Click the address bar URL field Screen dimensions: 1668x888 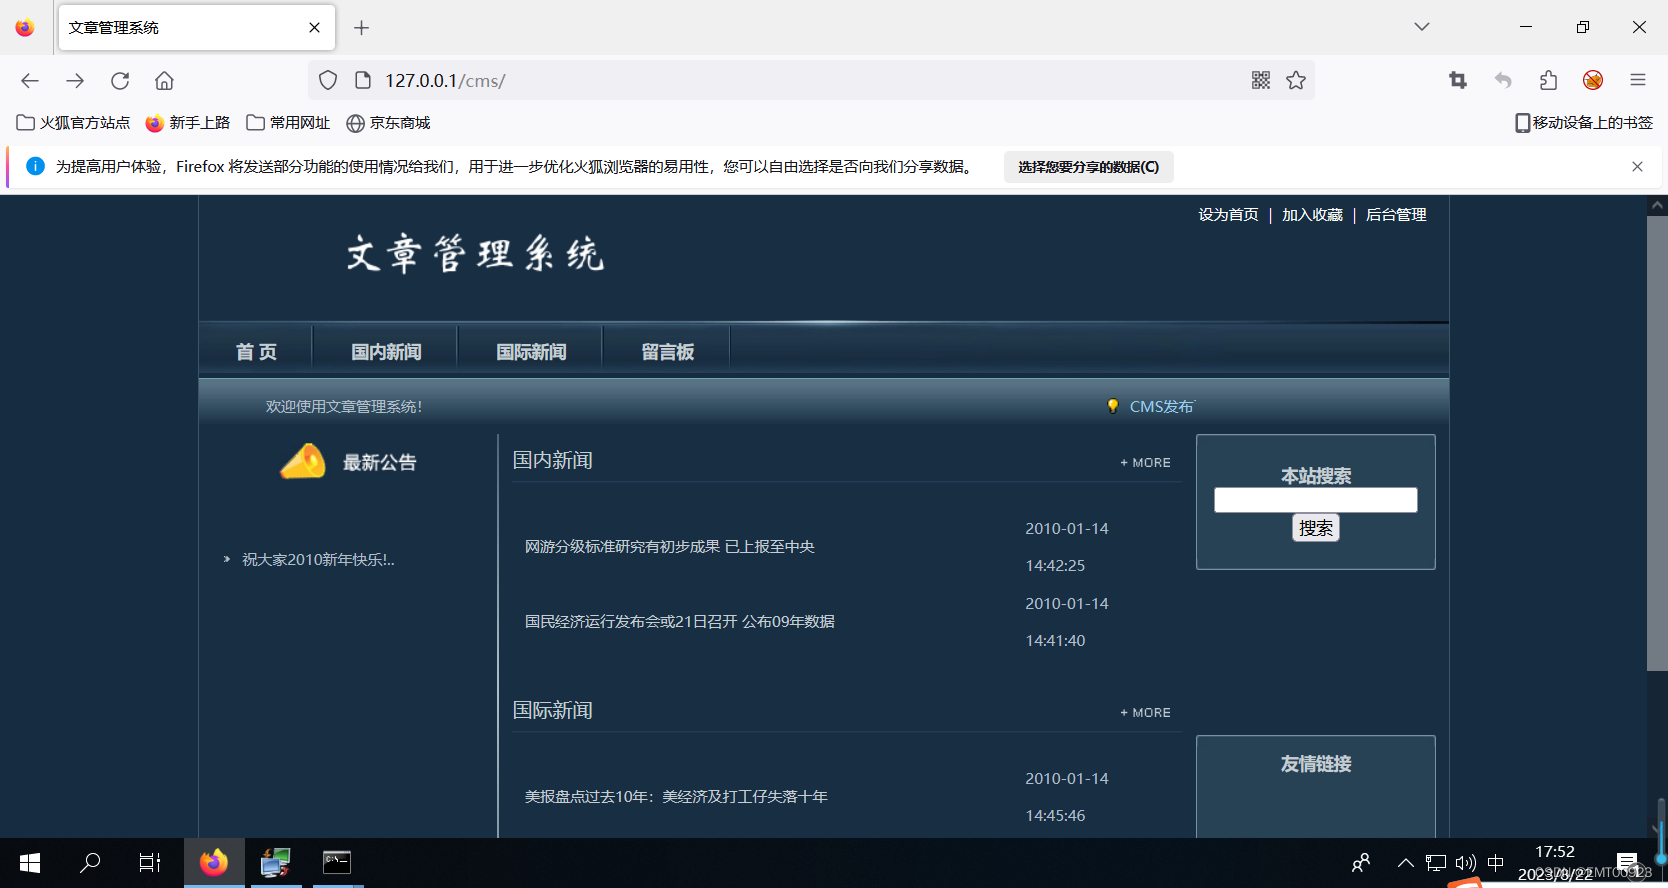[810, 81]
